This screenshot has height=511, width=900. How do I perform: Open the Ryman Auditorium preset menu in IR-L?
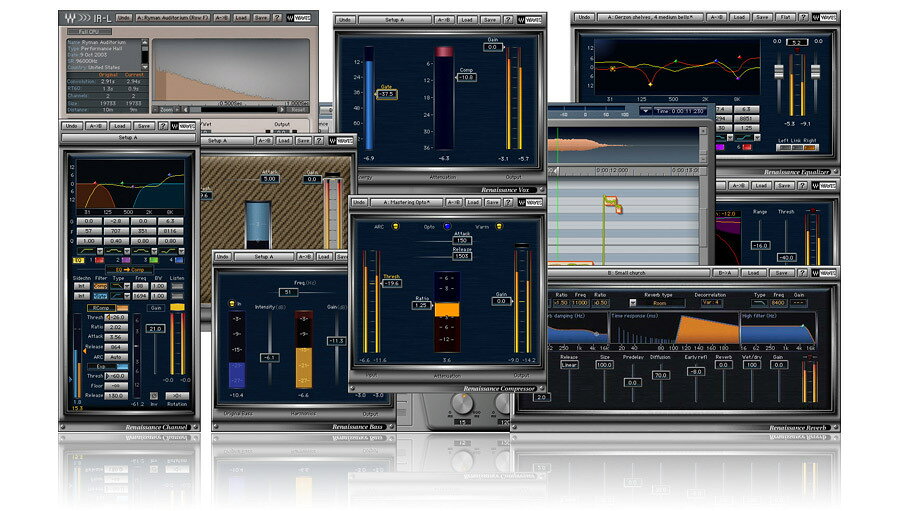[173, 18]
